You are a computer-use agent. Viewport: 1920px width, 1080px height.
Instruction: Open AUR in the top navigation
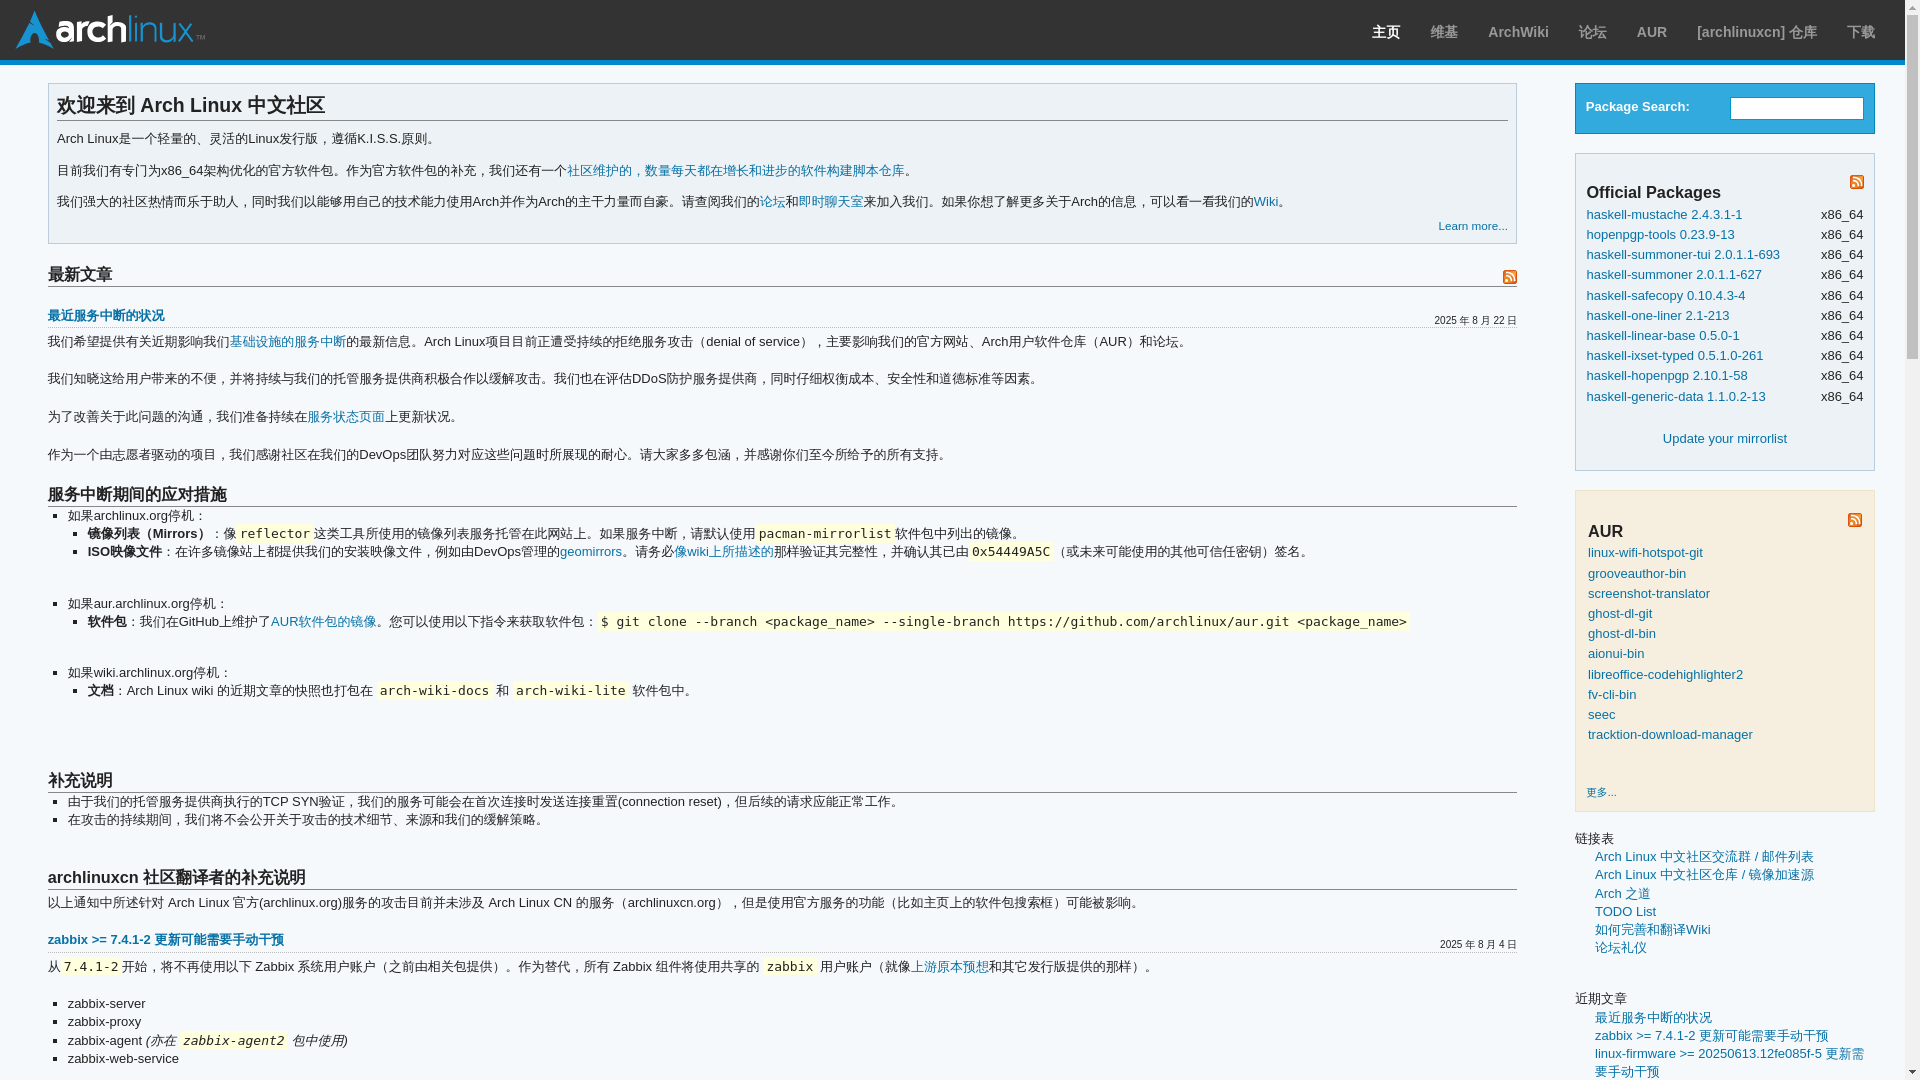pos(1651,32)
